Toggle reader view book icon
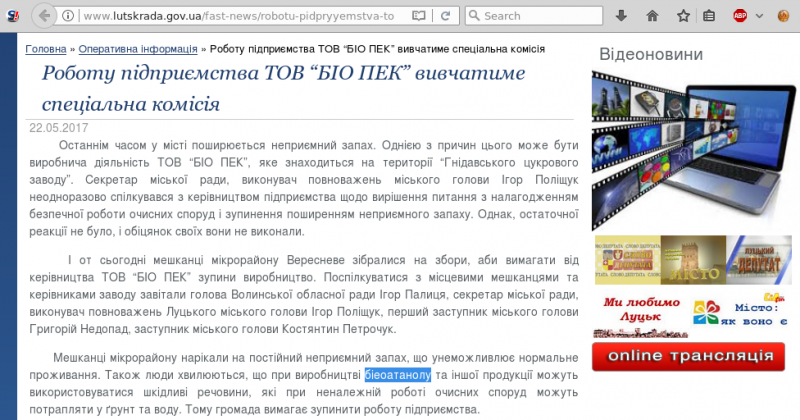 pos(418,16)
